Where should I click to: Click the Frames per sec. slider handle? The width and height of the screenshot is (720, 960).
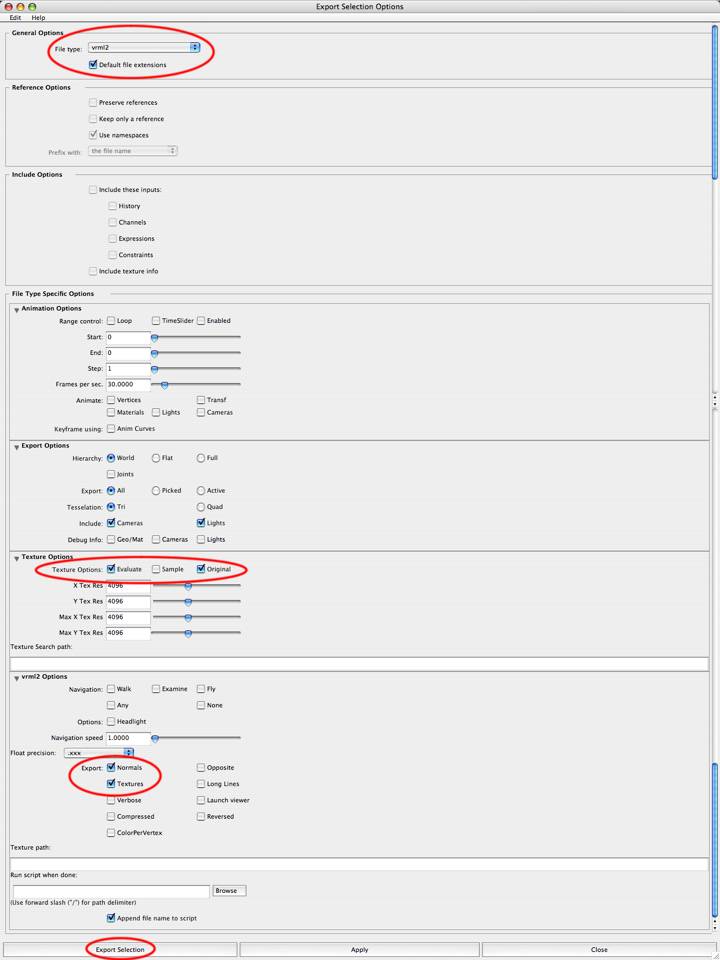[164, 385]
